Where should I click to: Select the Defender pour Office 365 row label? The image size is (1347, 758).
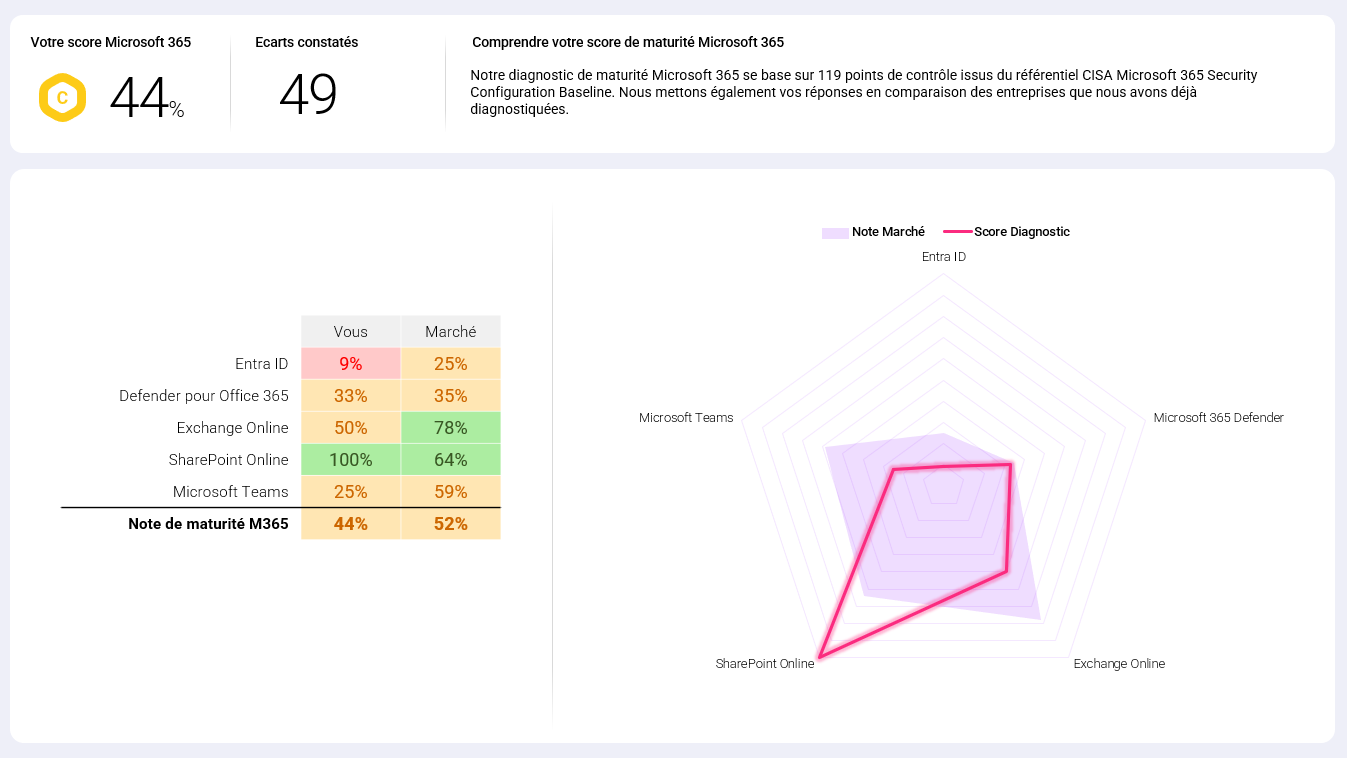click(x=204, y=396)
